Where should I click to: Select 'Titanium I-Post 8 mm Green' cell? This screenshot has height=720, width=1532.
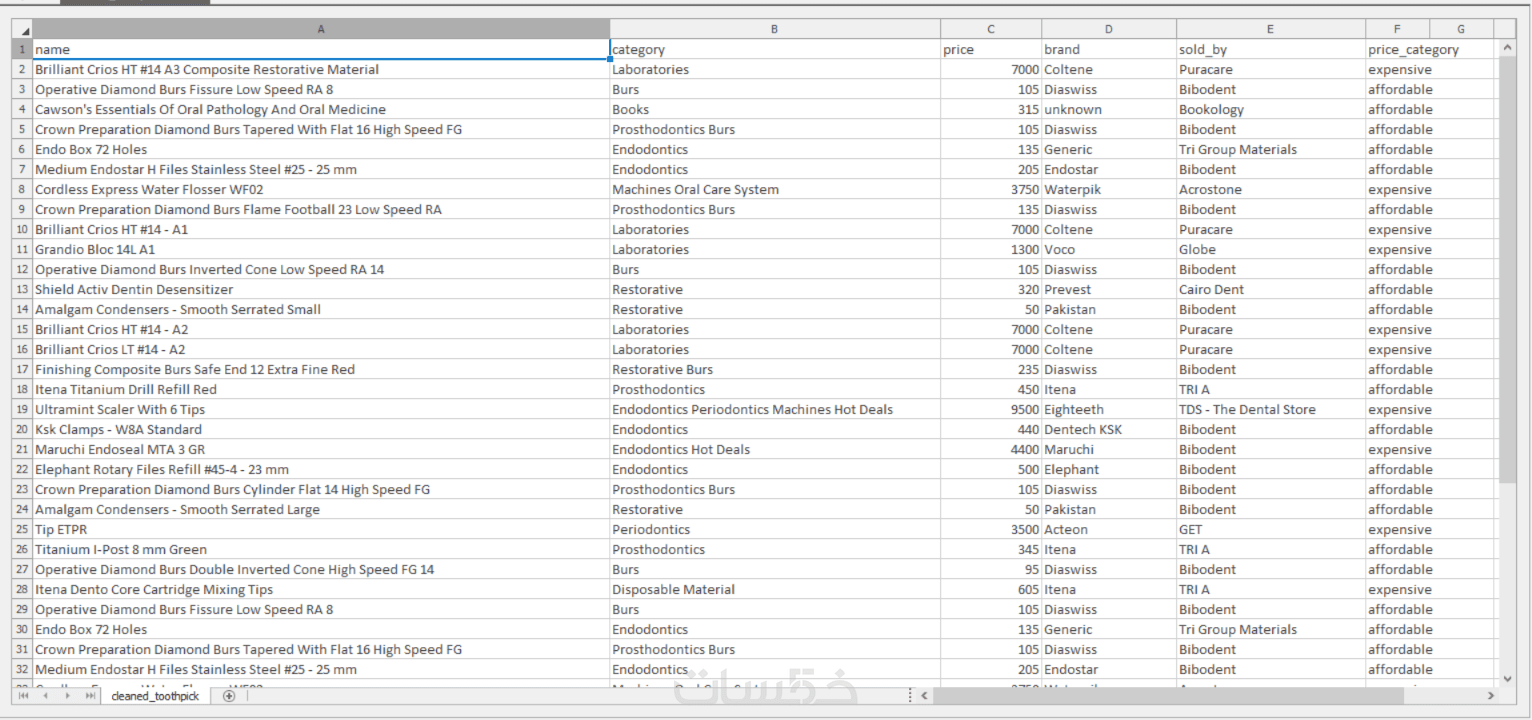321,549
